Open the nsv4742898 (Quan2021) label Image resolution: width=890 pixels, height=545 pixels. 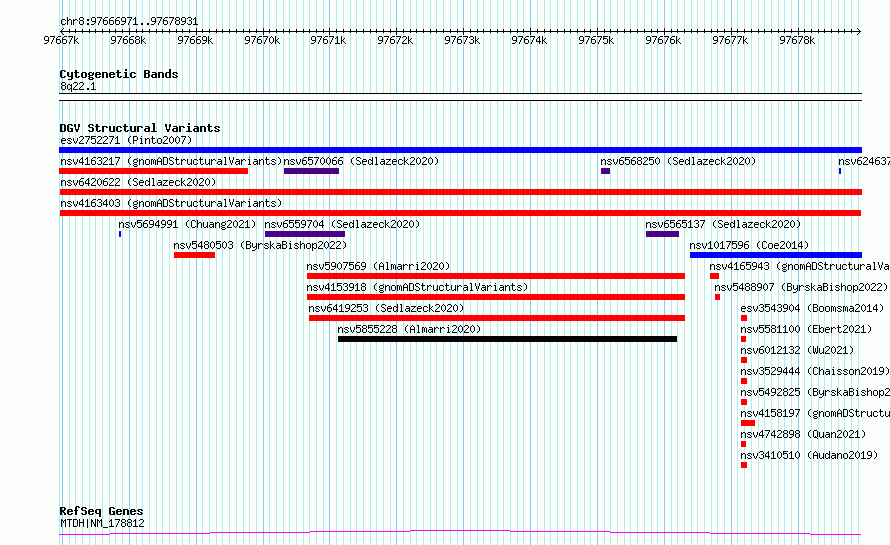tap(804, 434)
